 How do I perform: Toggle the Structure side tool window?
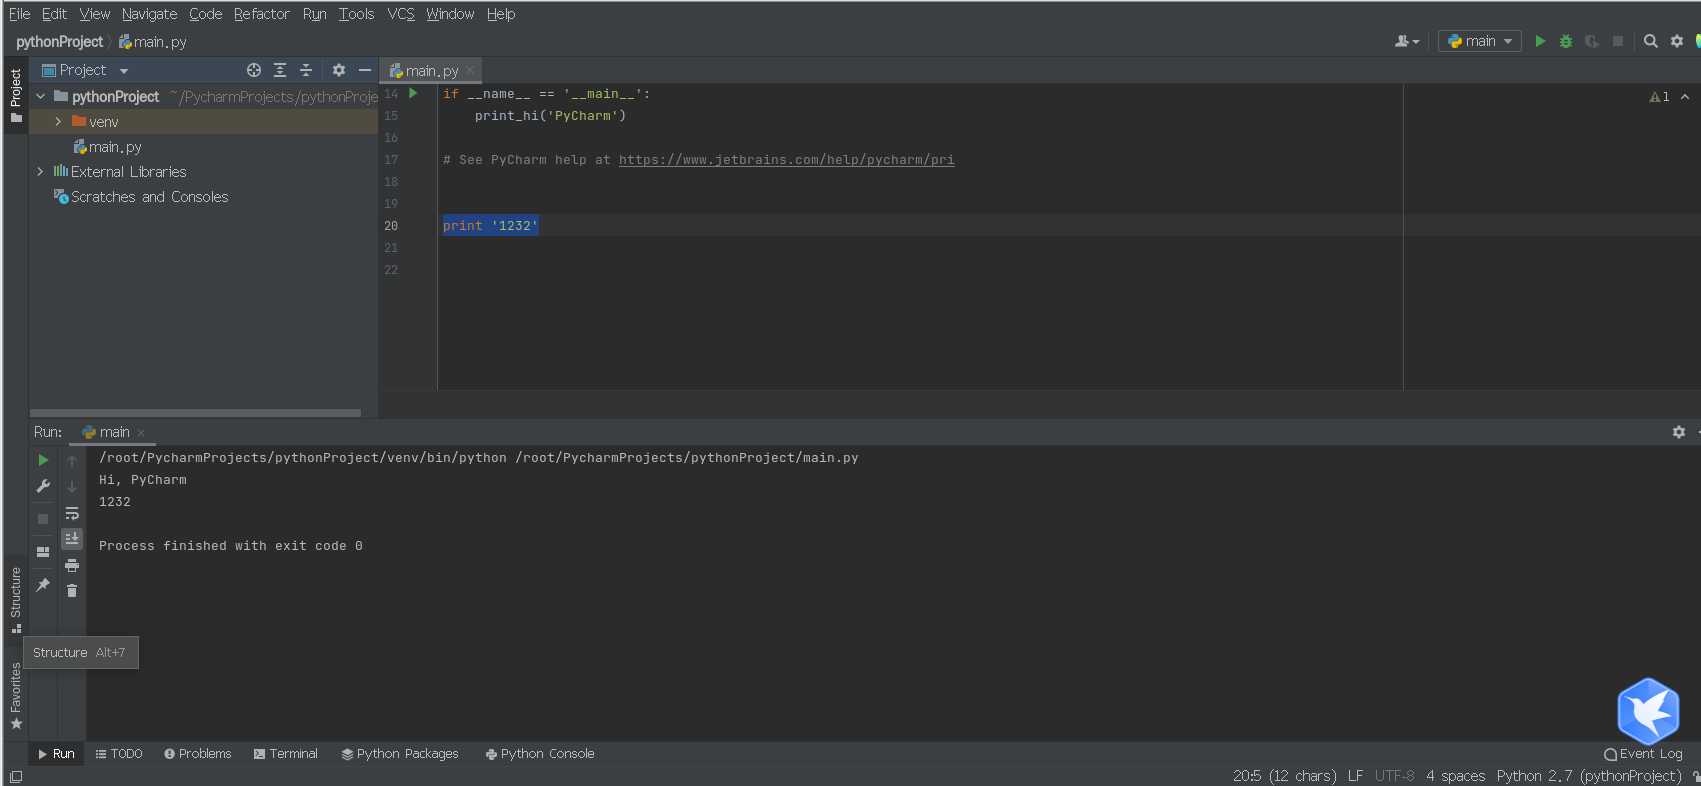15,600
